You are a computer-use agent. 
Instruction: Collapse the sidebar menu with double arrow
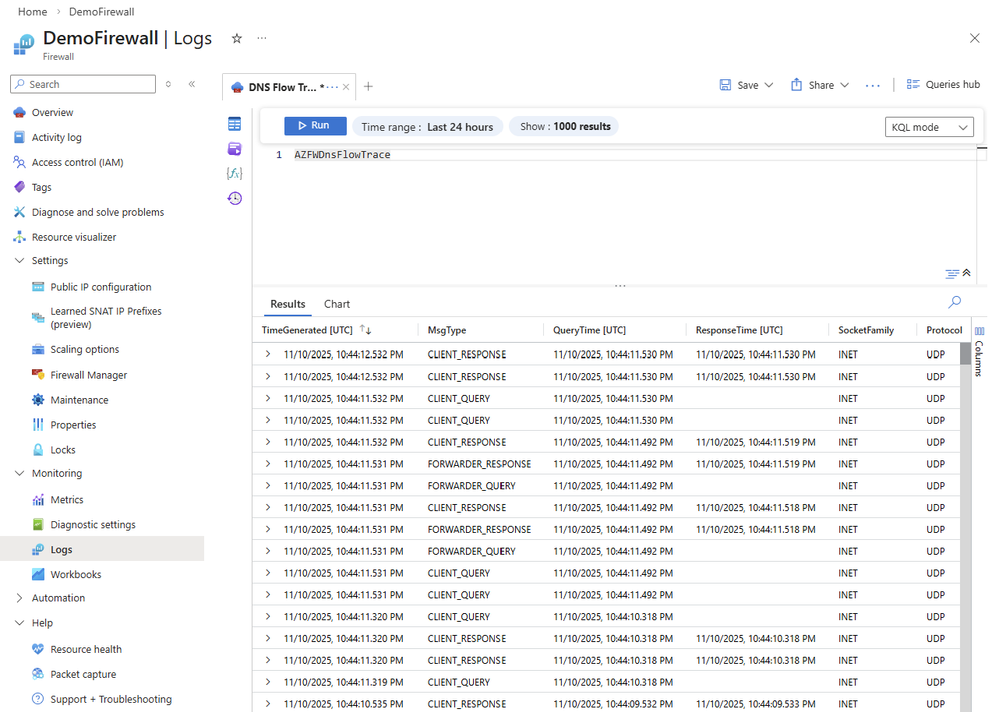pos(192,84)
